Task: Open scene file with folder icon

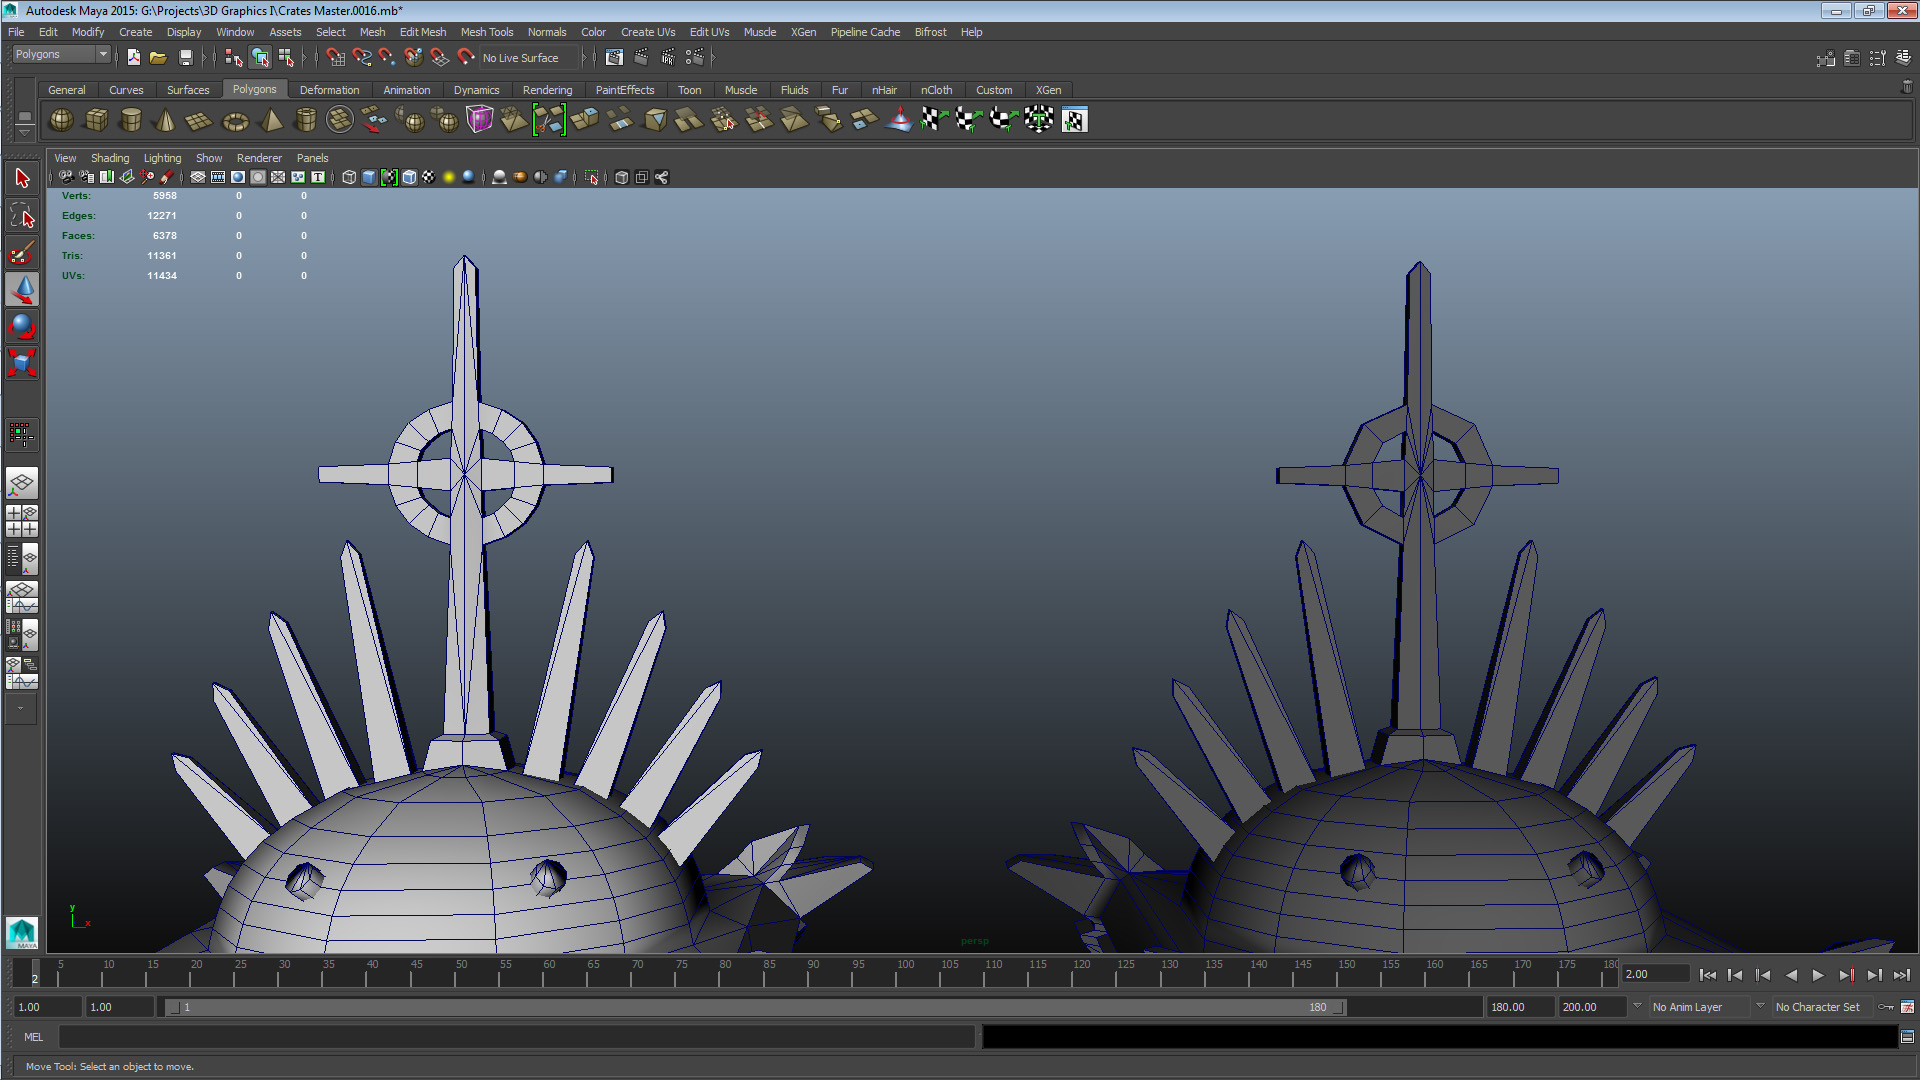Action: (x=158, y=58)
